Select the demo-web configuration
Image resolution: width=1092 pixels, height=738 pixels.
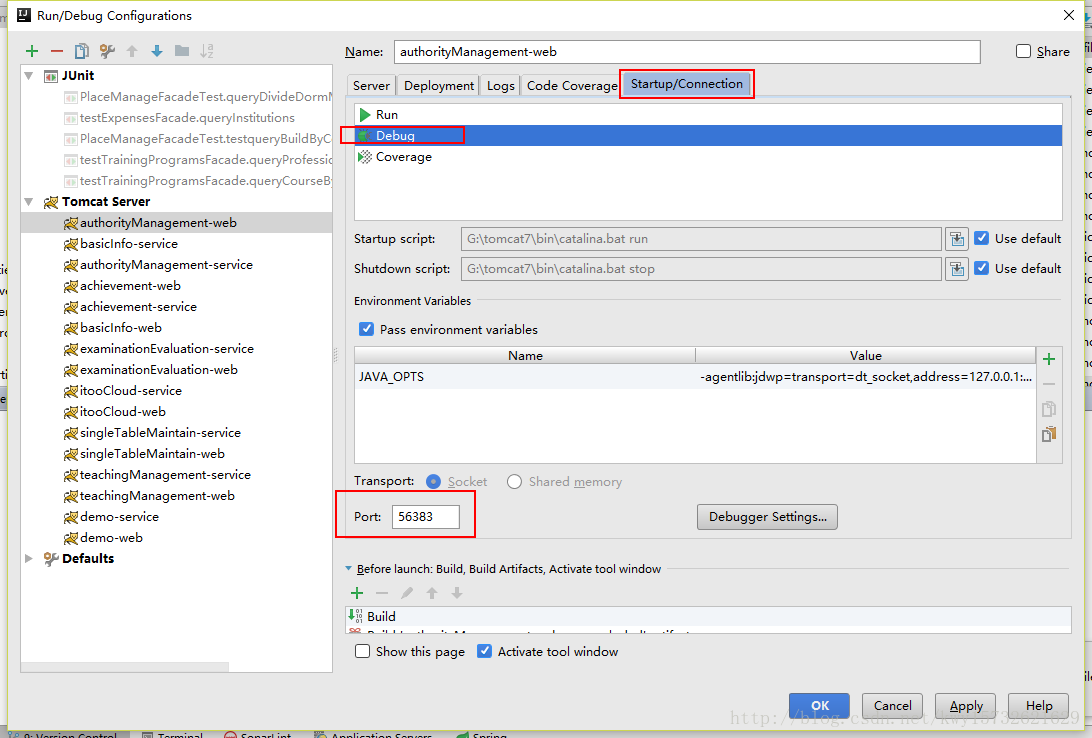[x=111, y=537]
